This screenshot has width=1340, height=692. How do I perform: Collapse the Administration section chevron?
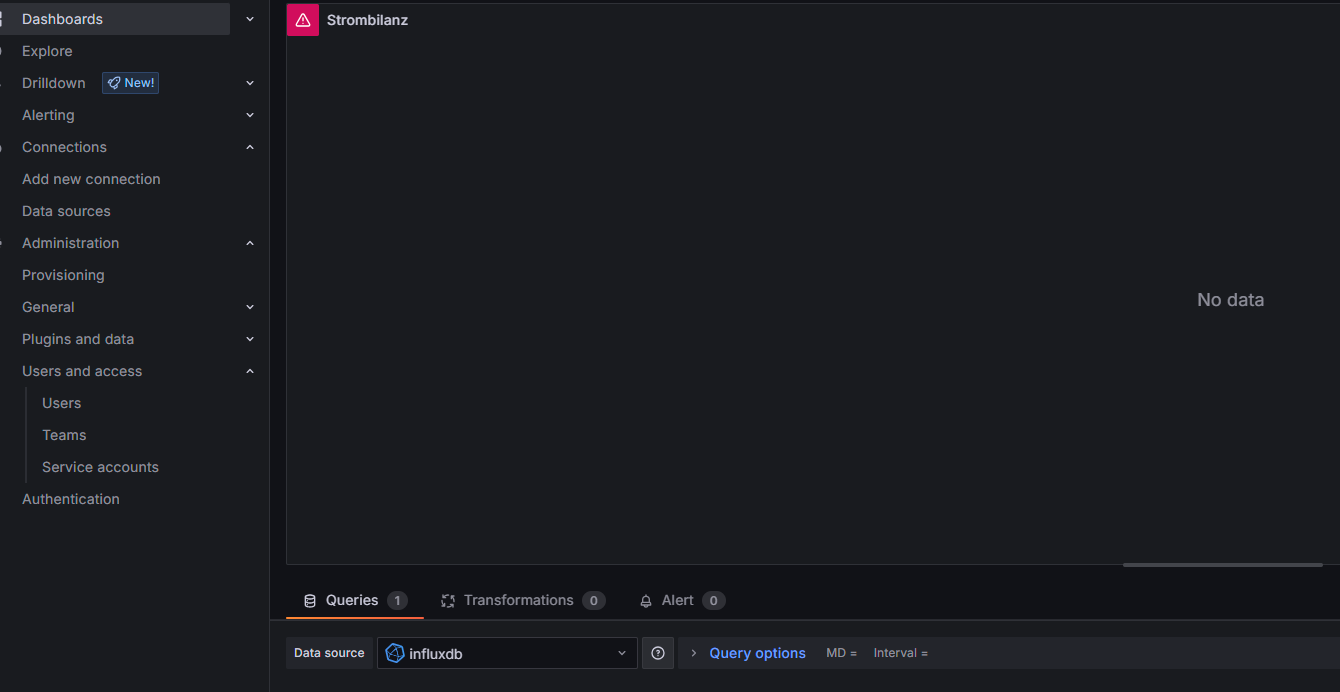pyautogui.click(x=250, y=243)
